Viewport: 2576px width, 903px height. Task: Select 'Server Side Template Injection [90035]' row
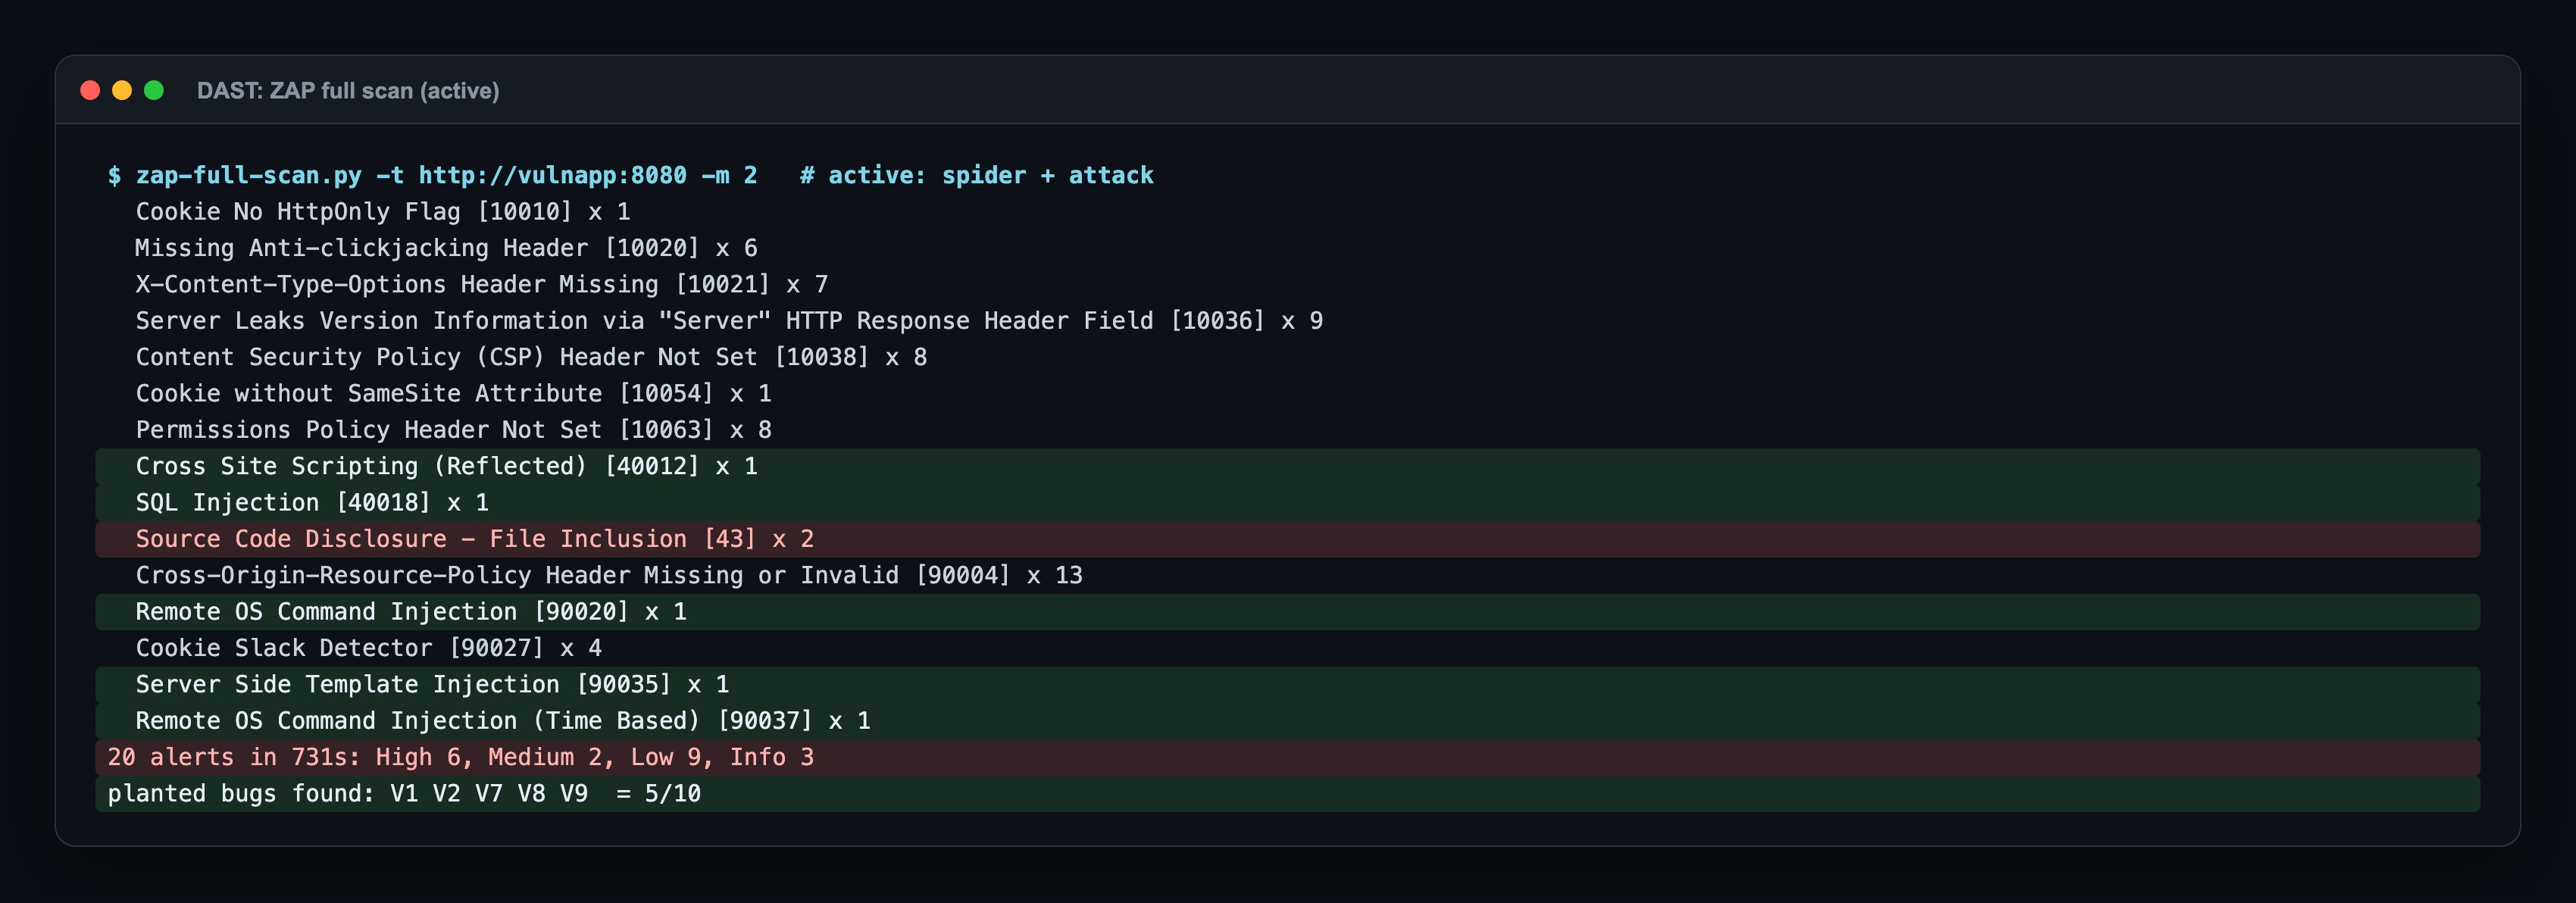click(1287, 685)
